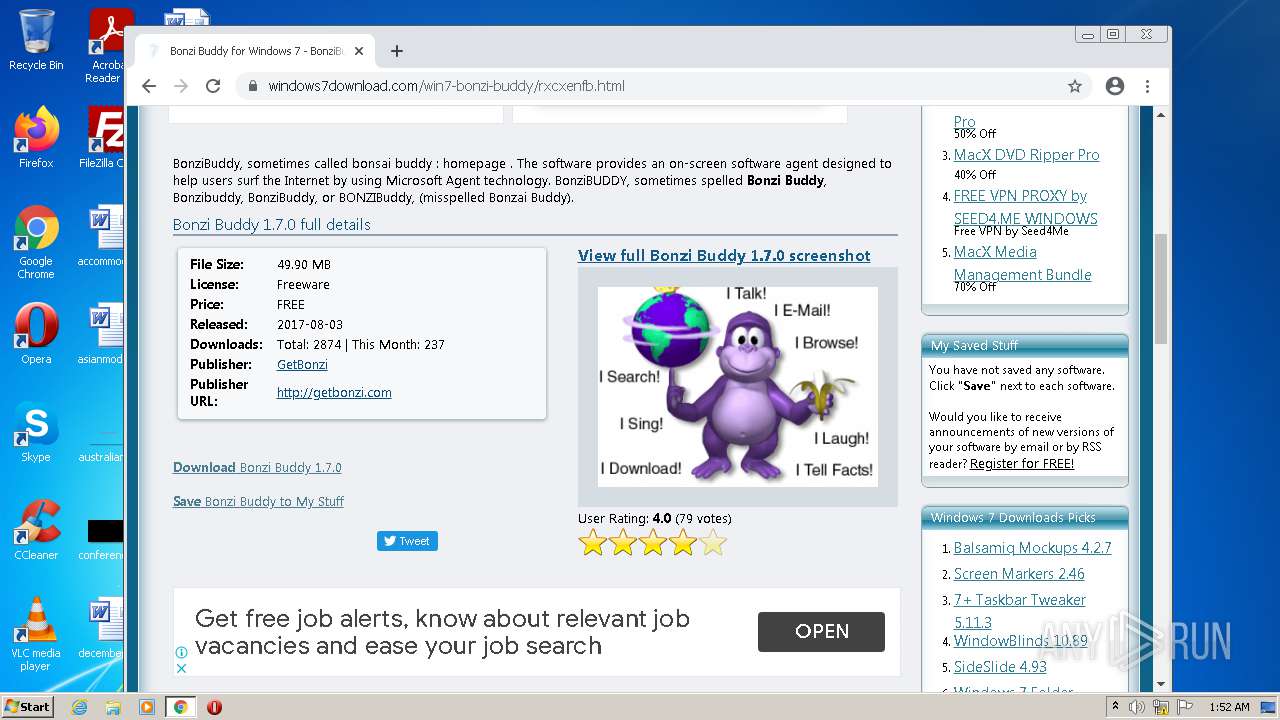1280x720 pixels.
Task: Open the file explorer taskbar icon
Action: [x=113, y=707]
